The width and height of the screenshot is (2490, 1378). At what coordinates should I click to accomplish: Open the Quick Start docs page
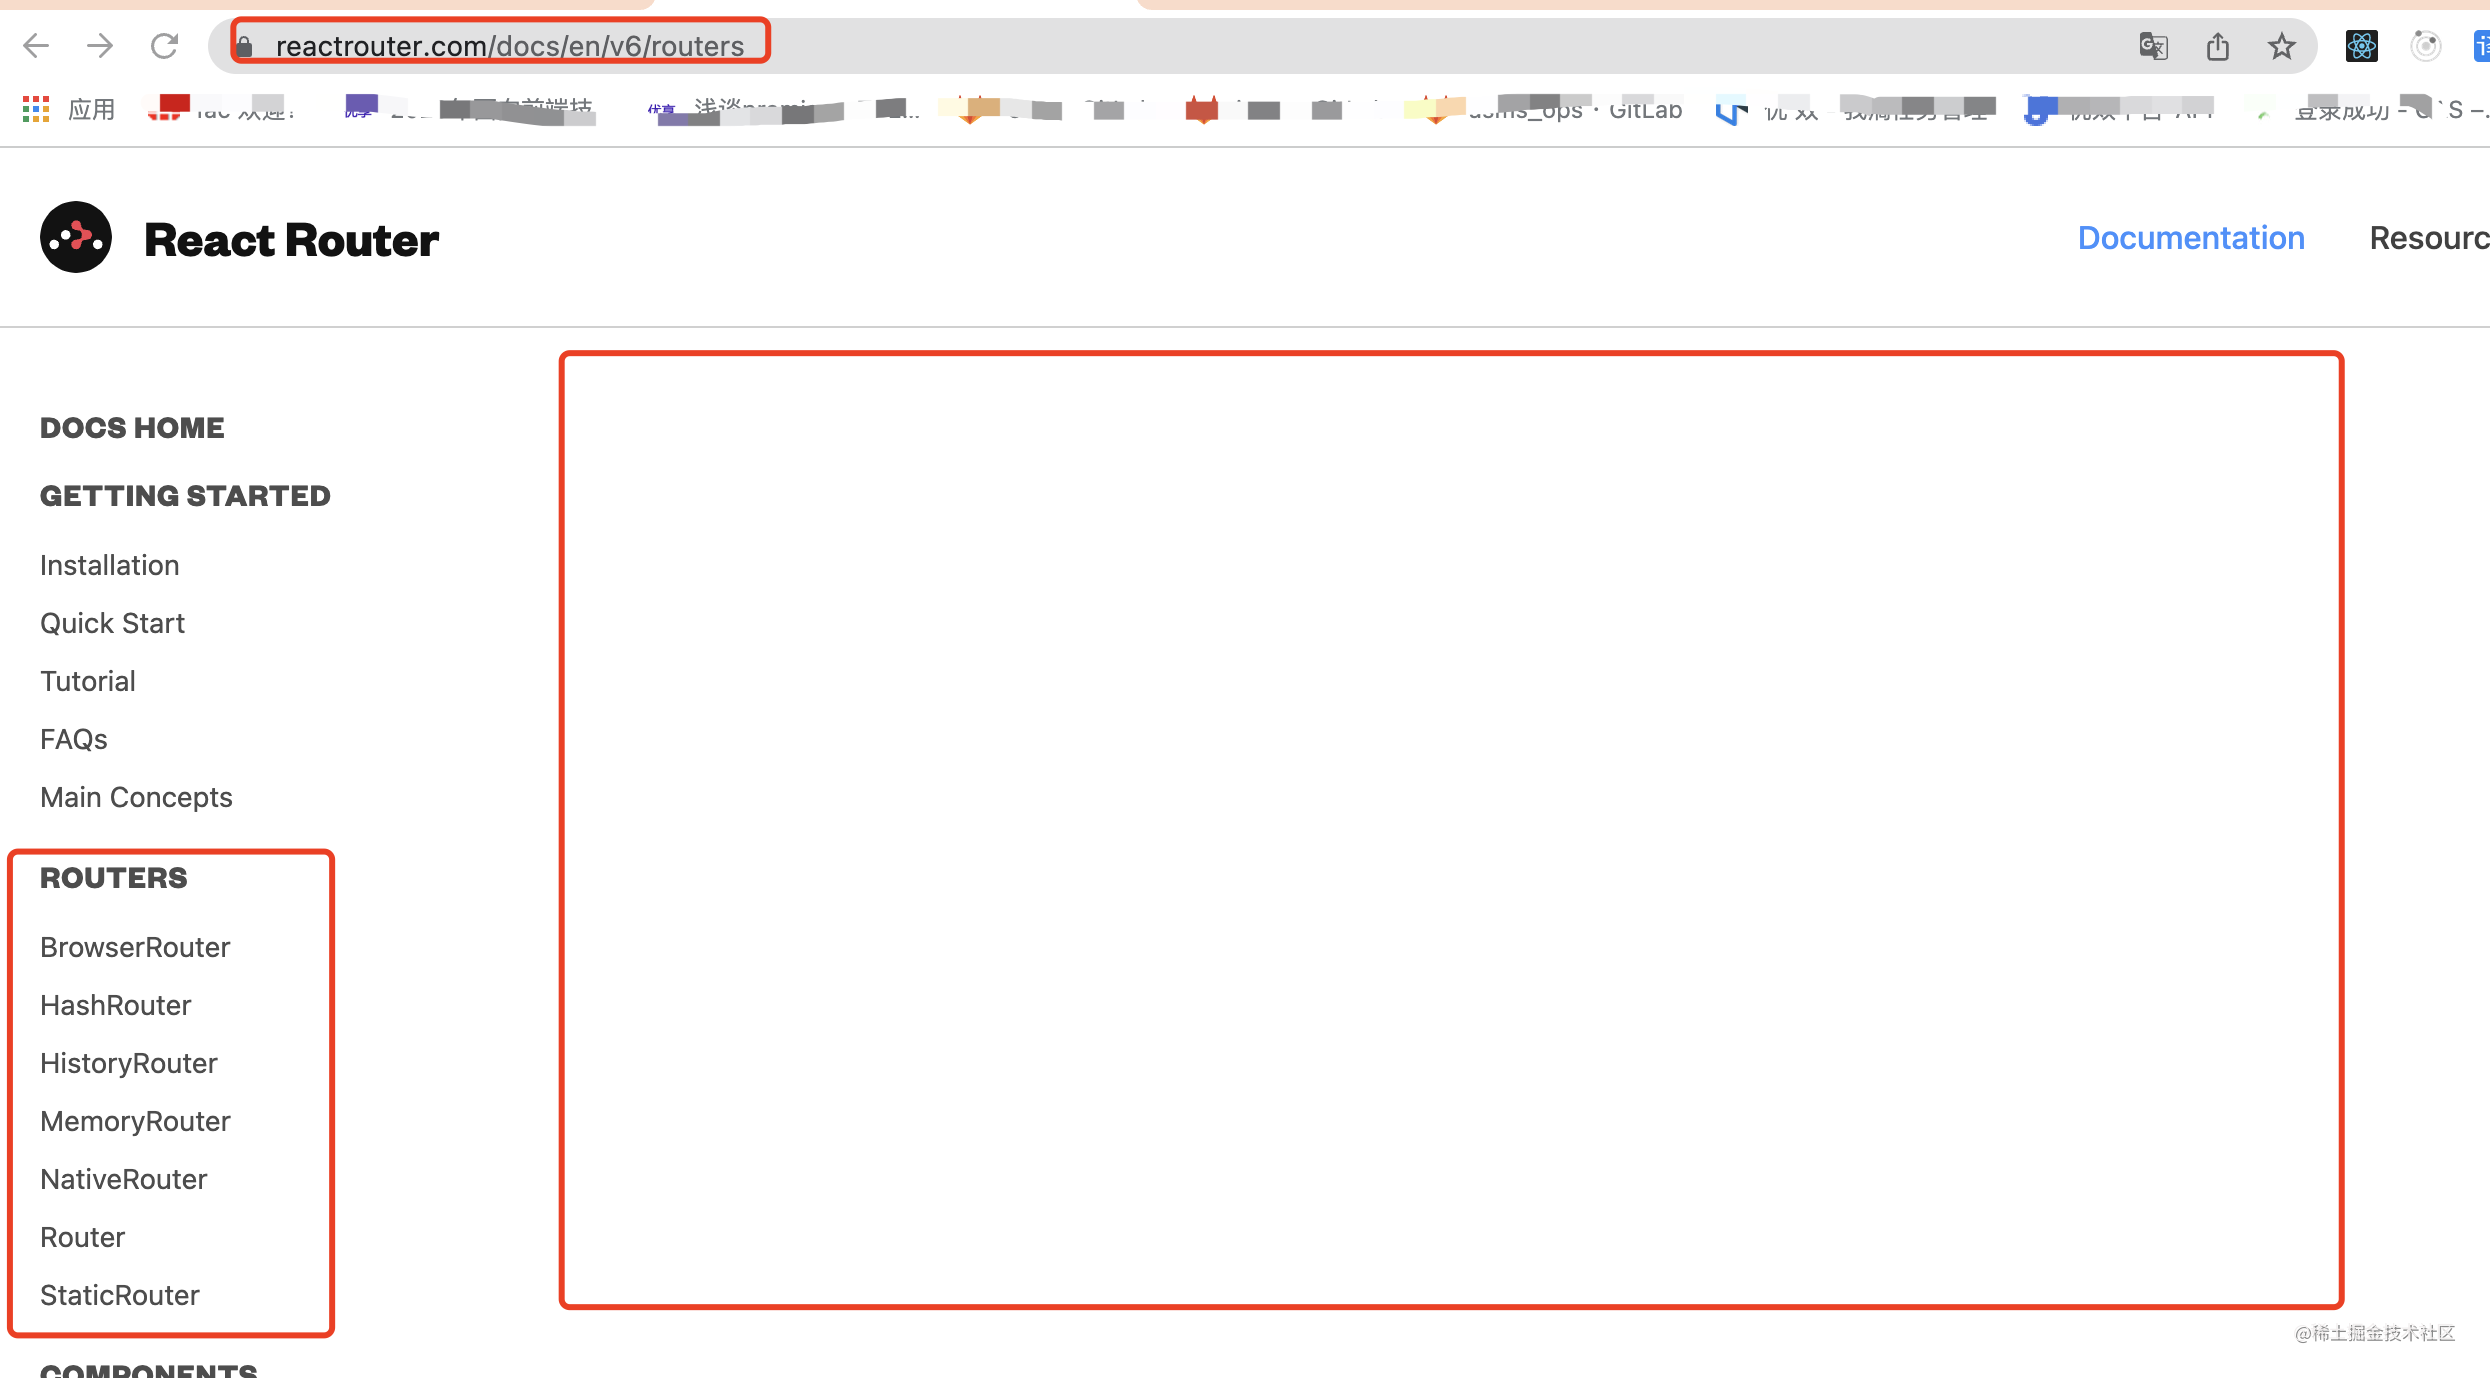click(113, 623)
